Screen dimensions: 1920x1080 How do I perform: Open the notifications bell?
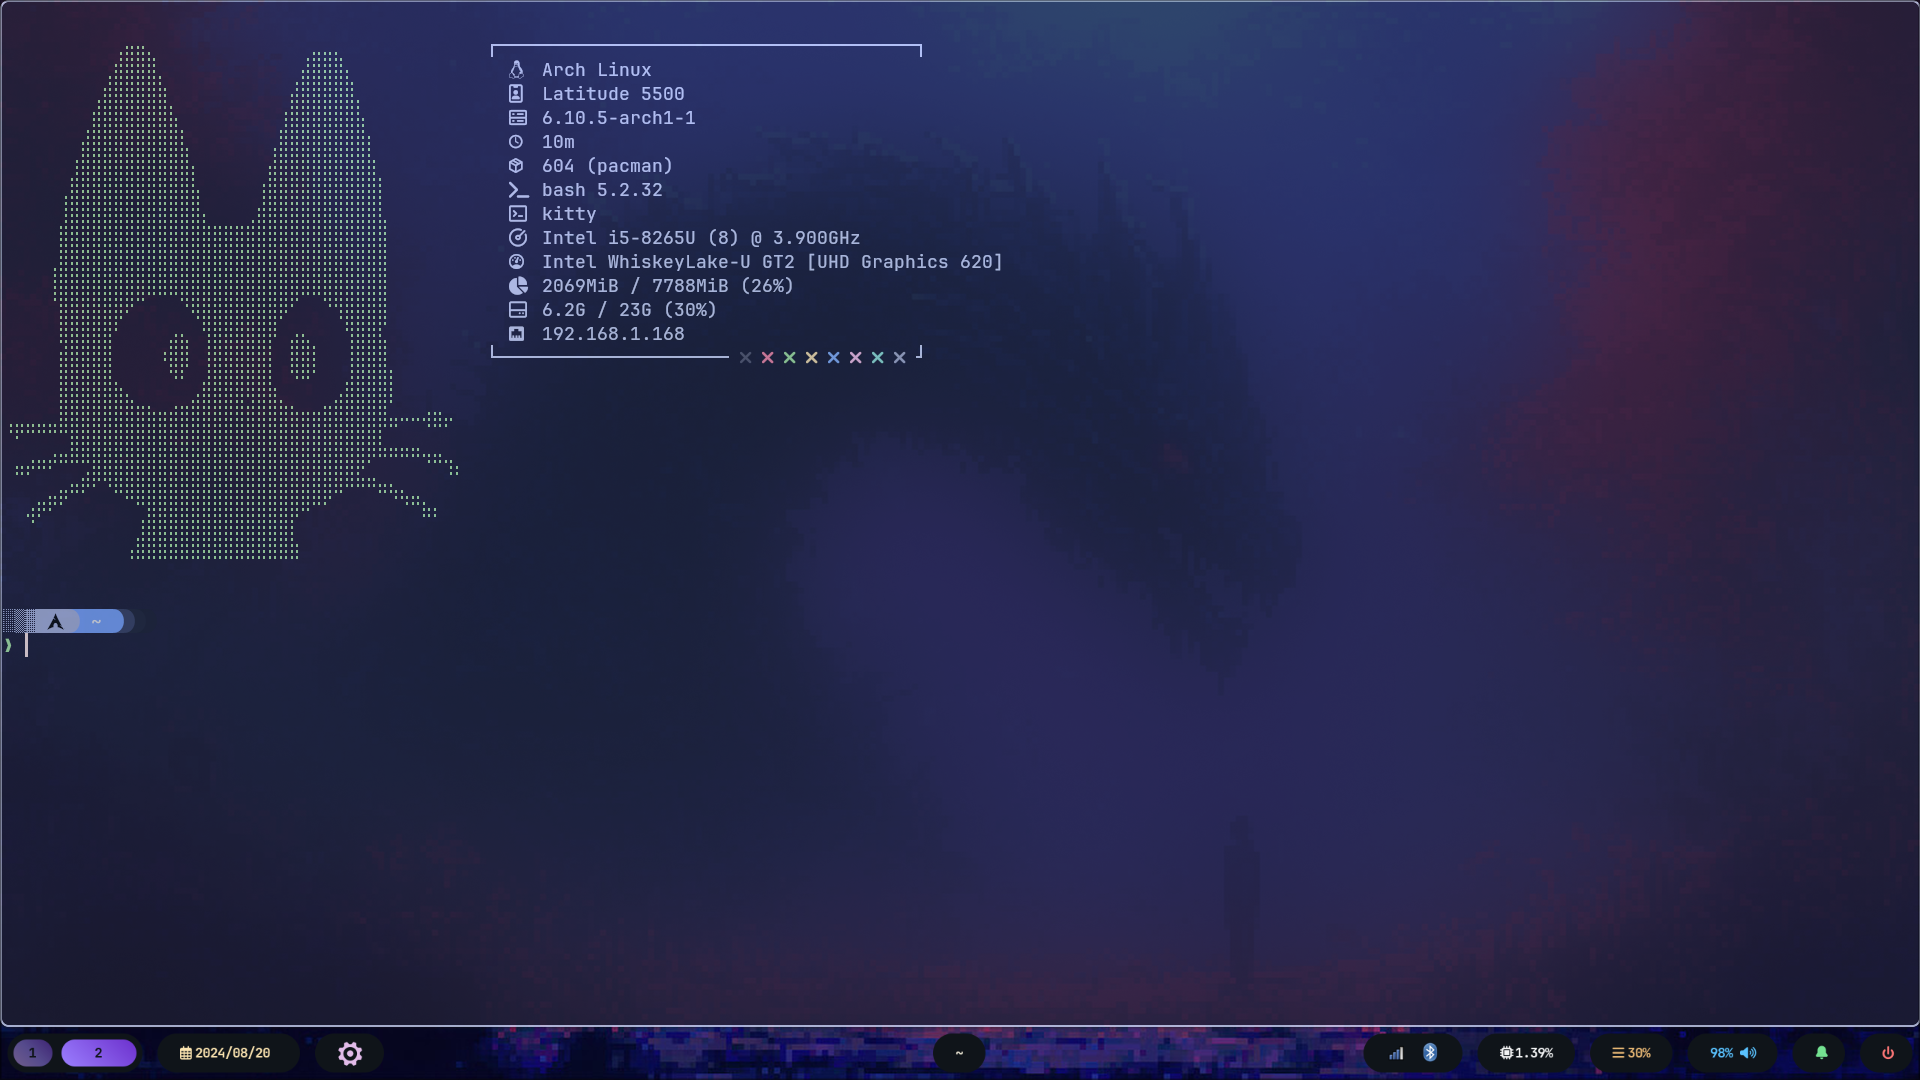pyautogui.click(x=1821, y=1053)
